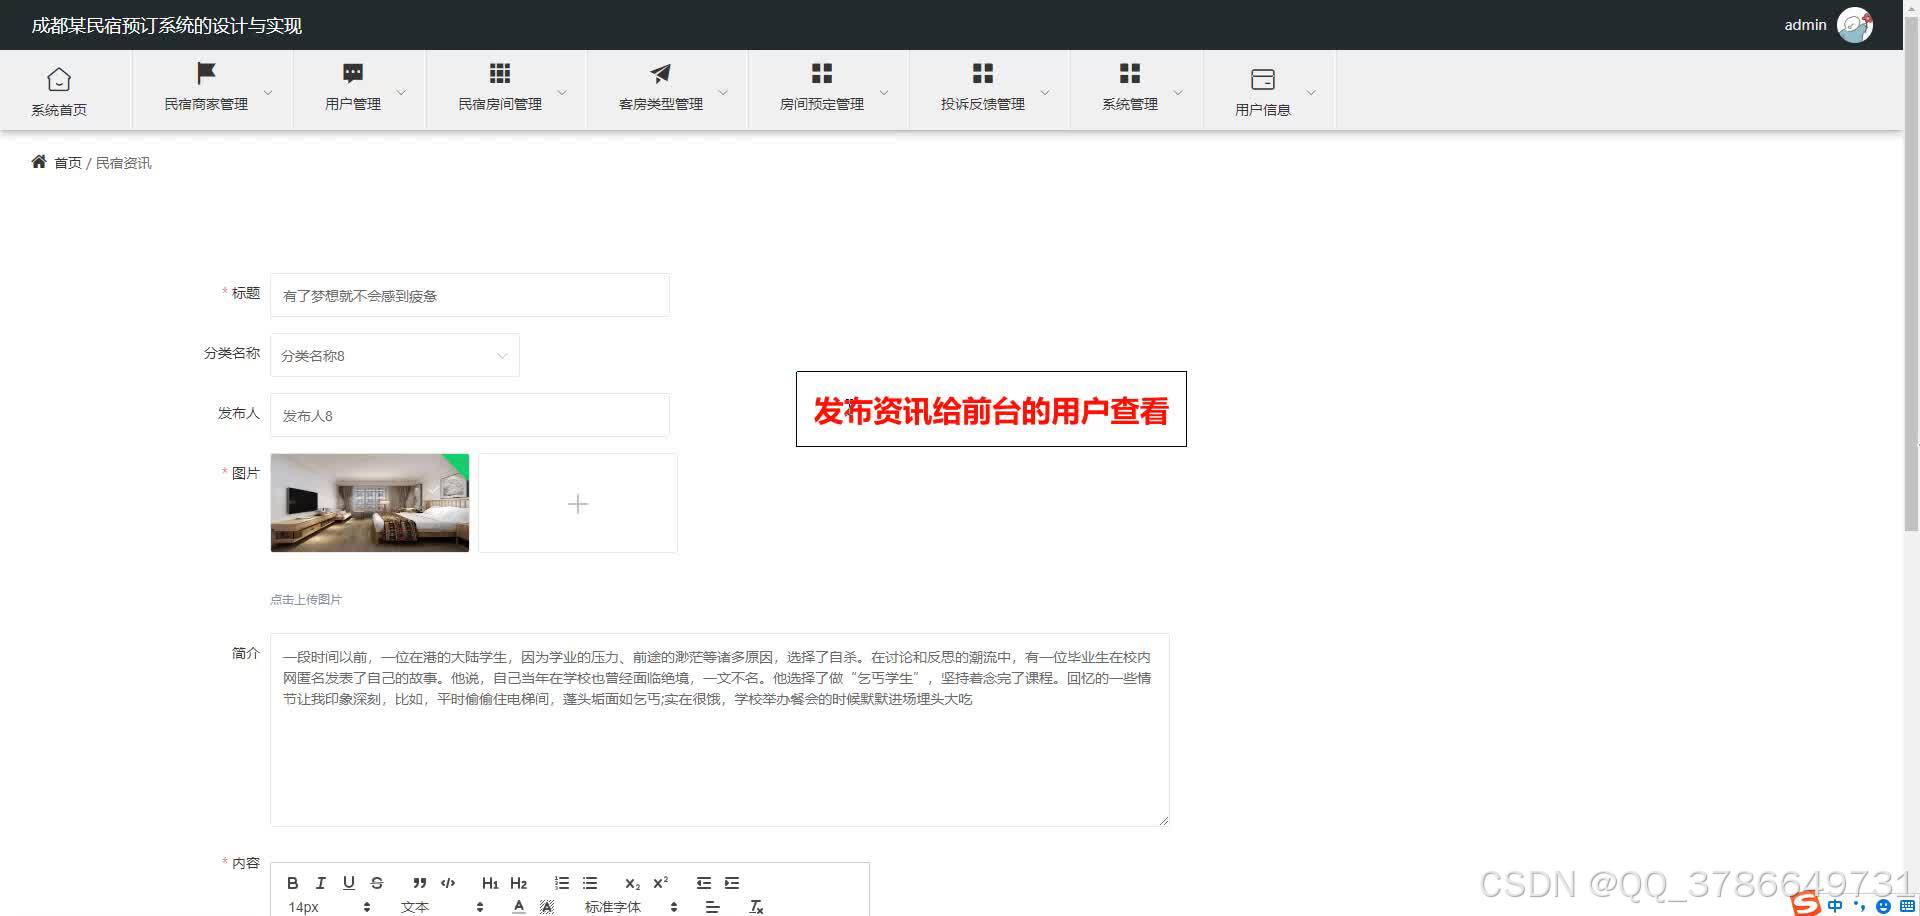Open the 投诉反馈管理 menu label

click(983, 104)
